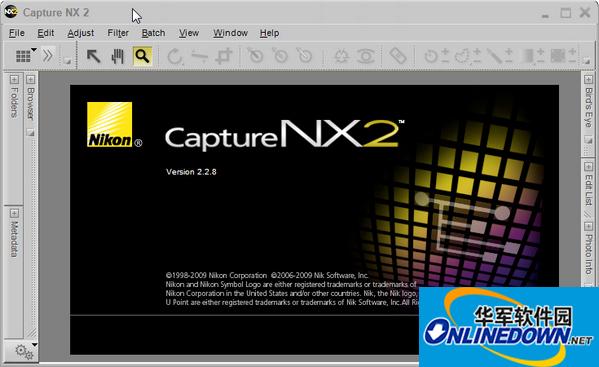Set Fill/Remove tool to minus mode
The height and width of the screenshot is (367, 599).
tap(572, 61)
